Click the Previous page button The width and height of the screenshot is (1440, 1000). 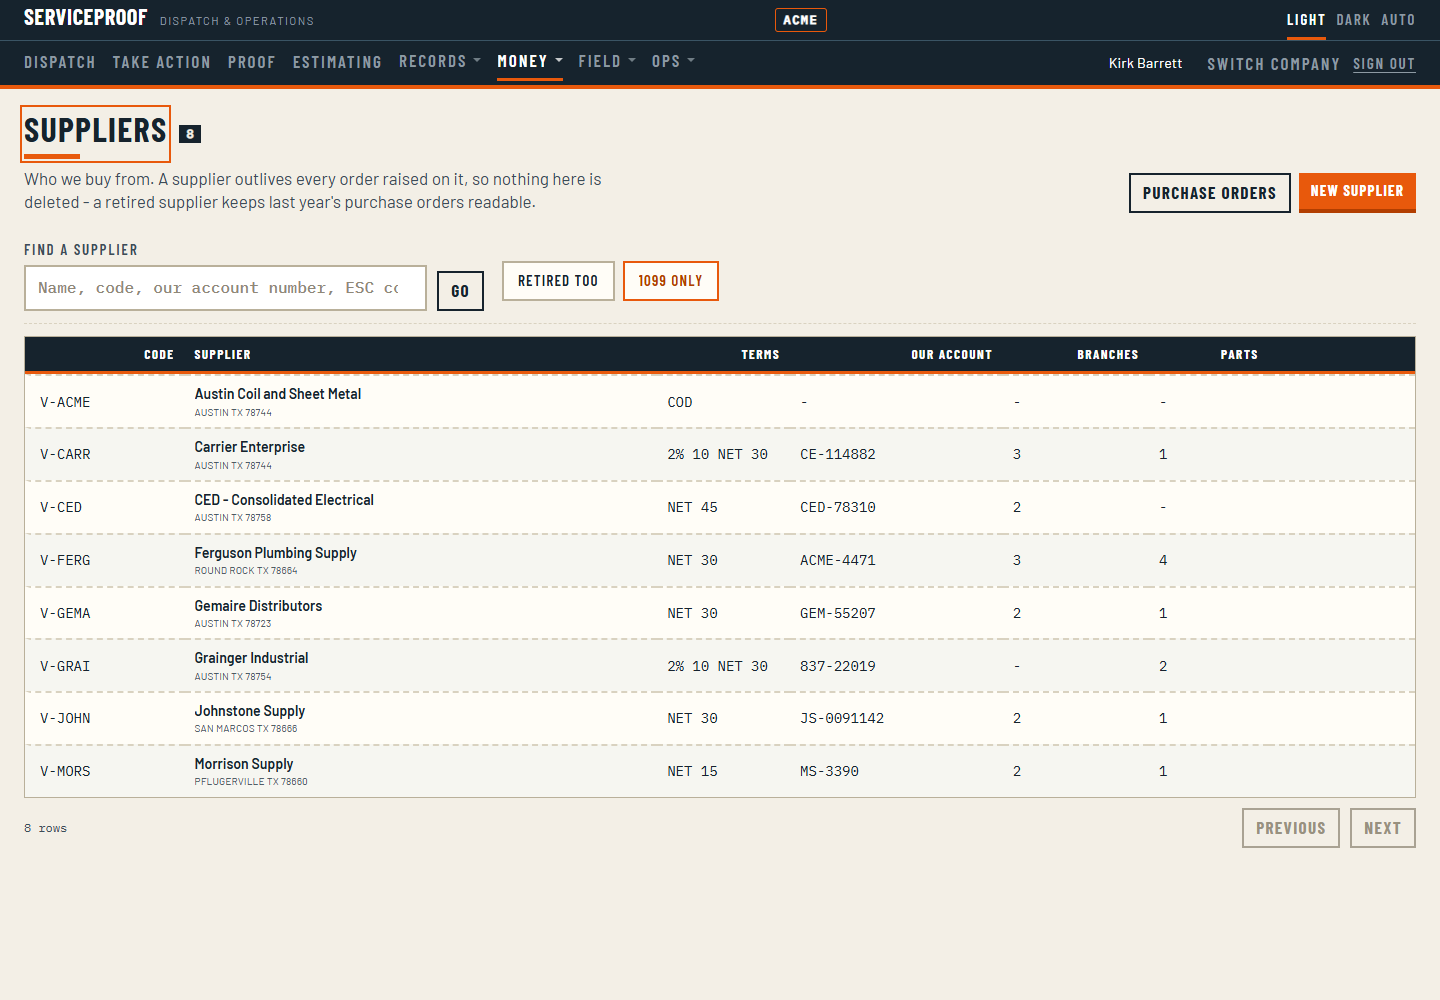(x=1291, y=828)
